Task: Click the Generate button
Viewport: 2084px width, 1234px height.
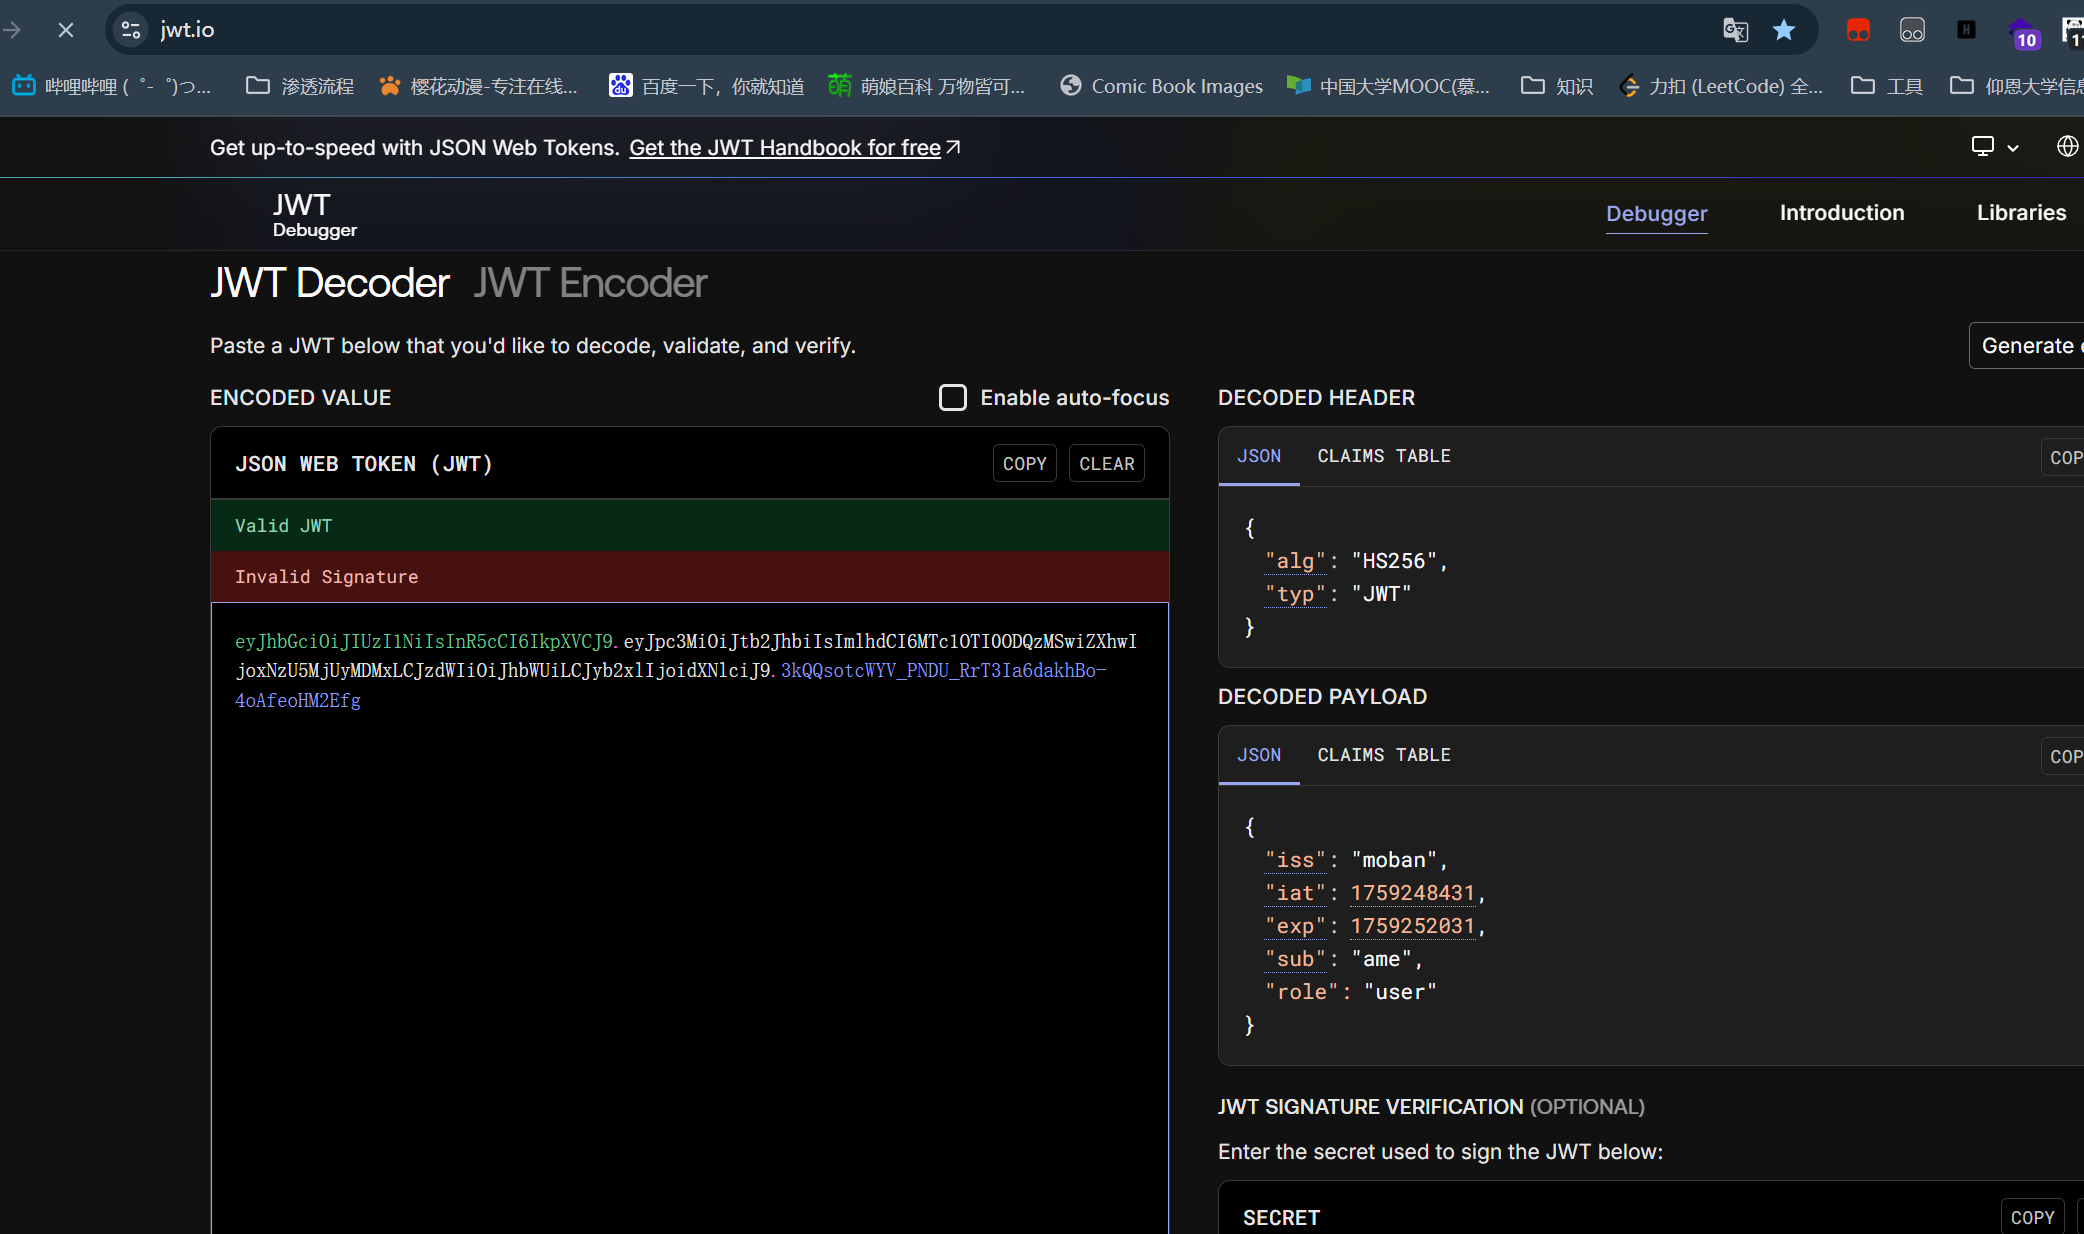Action: click(2028, 346)
